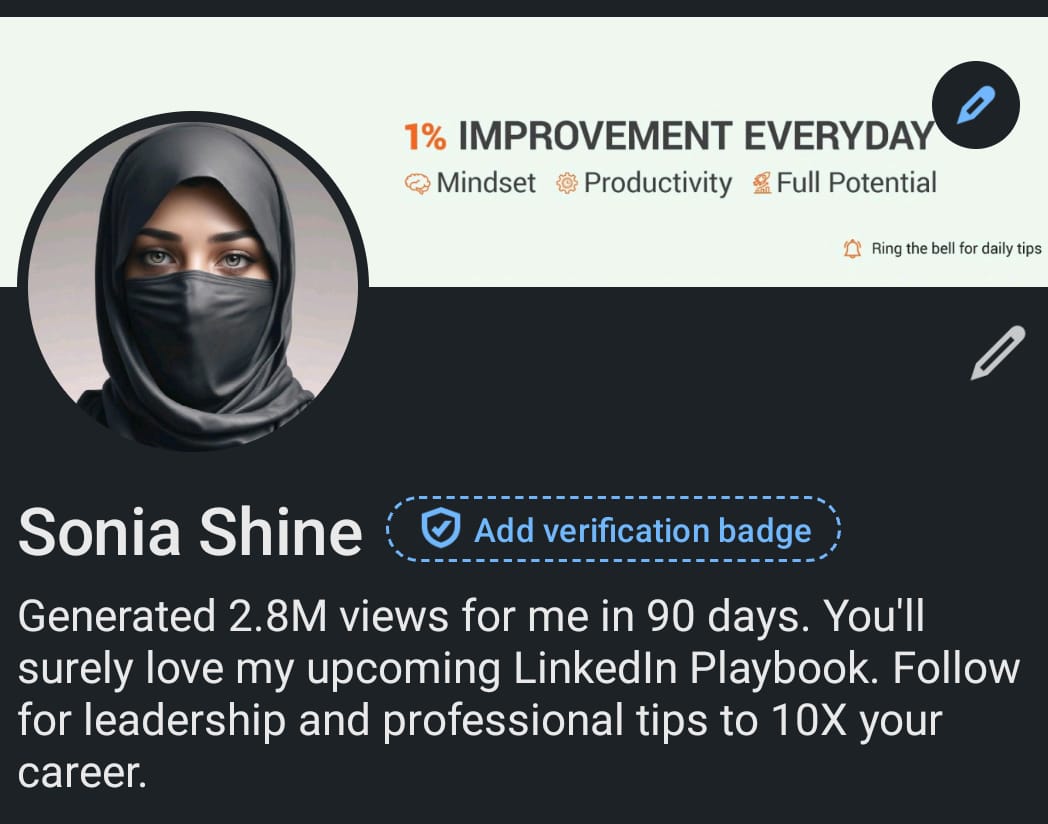Click the Mindset banner label
Screen dimensions: 1048x824
486,182
